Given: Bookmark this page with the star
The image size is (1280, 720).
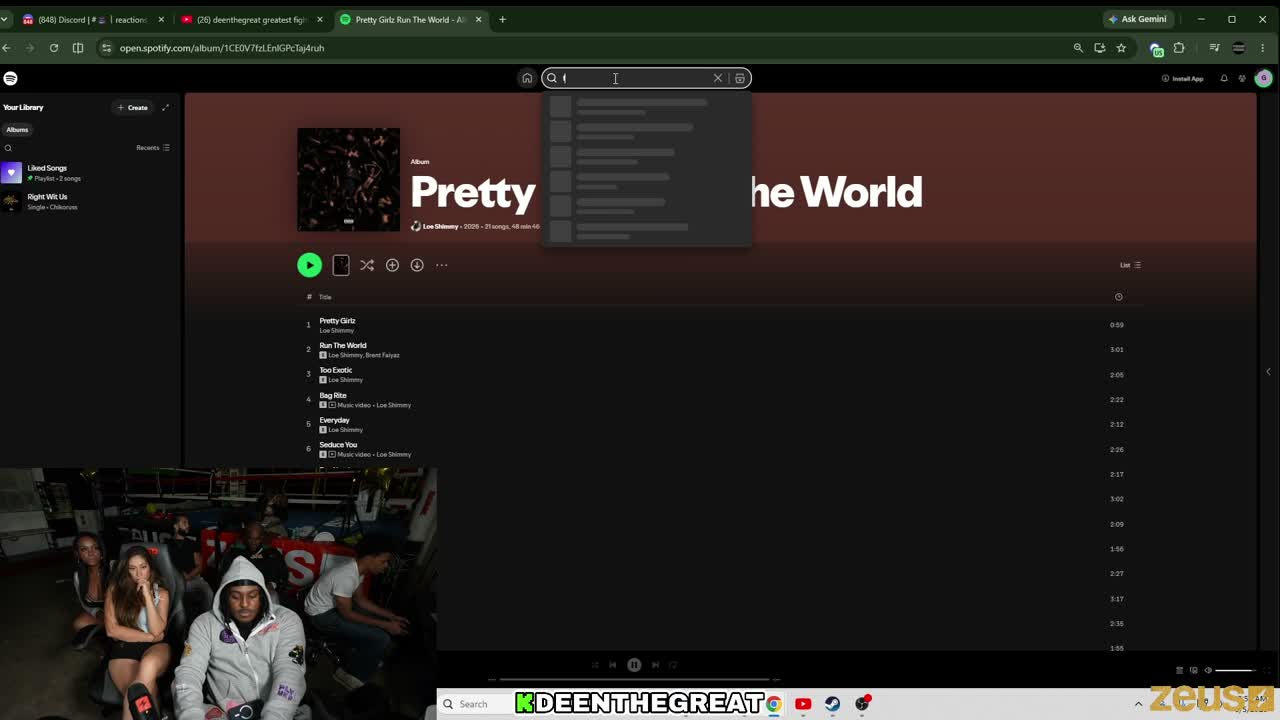Looking at the screenshot, I should 1121,48.
